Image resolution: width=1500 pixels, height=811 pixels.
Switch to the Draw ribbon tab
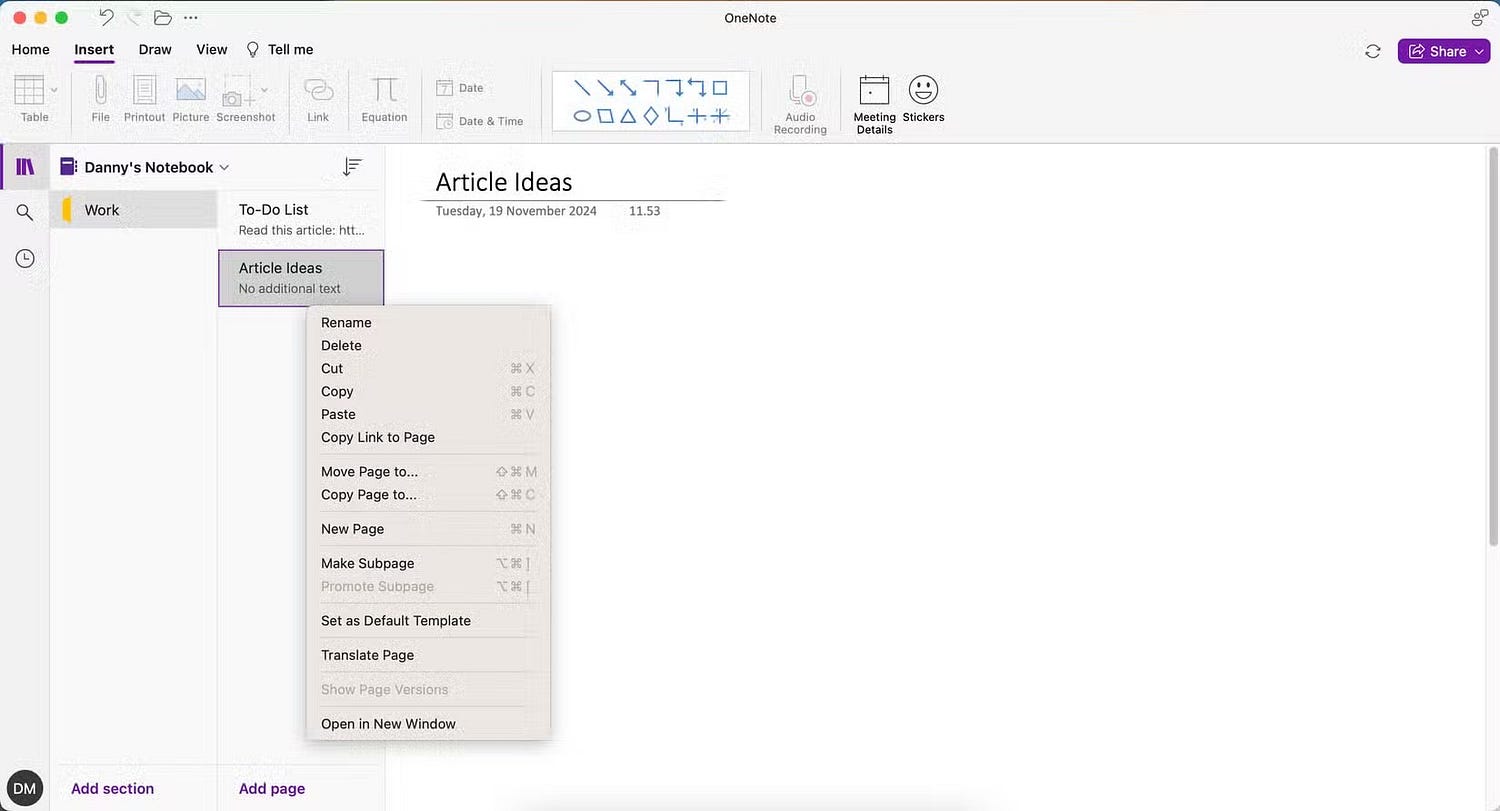point(154,49)
